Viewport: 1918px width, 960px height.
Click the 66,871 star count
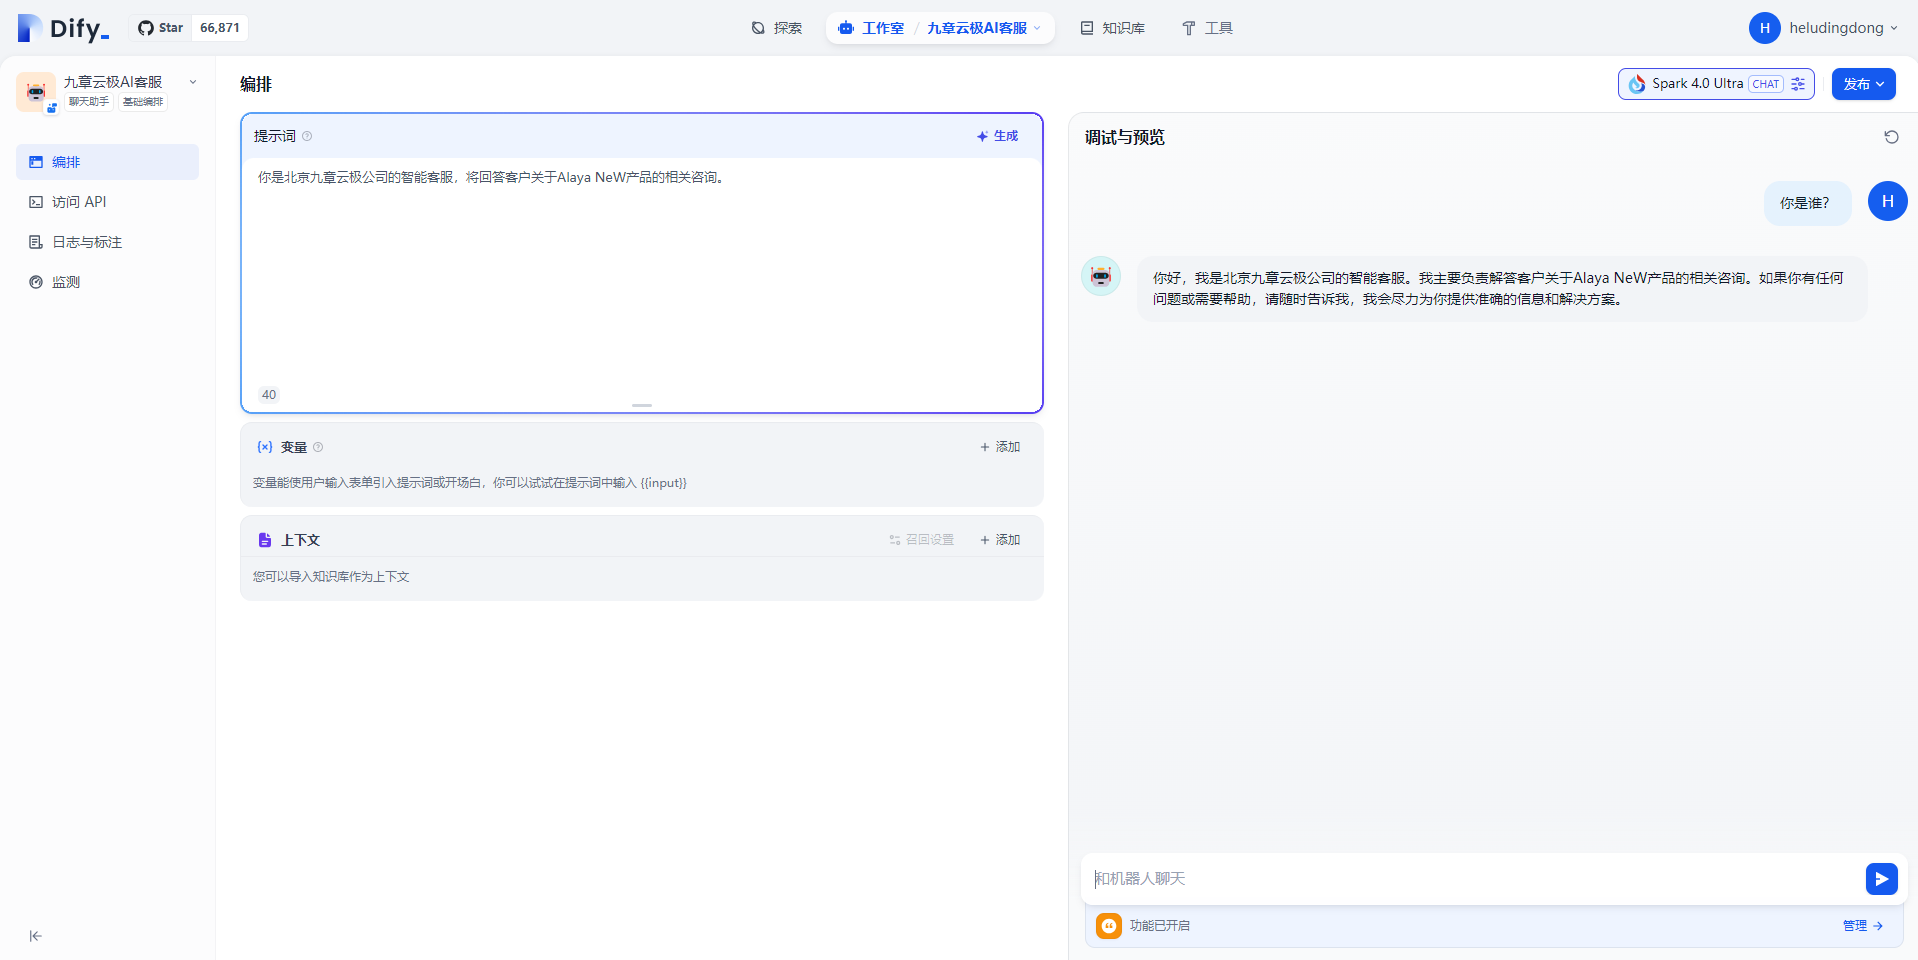220,28
